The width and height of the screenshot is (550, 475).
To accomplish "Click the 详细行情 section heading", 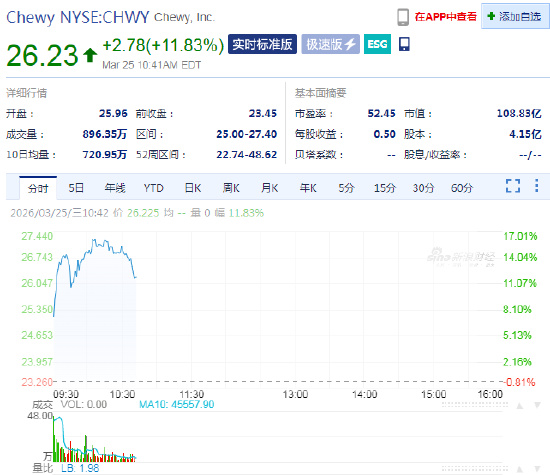I will [27, 93].
